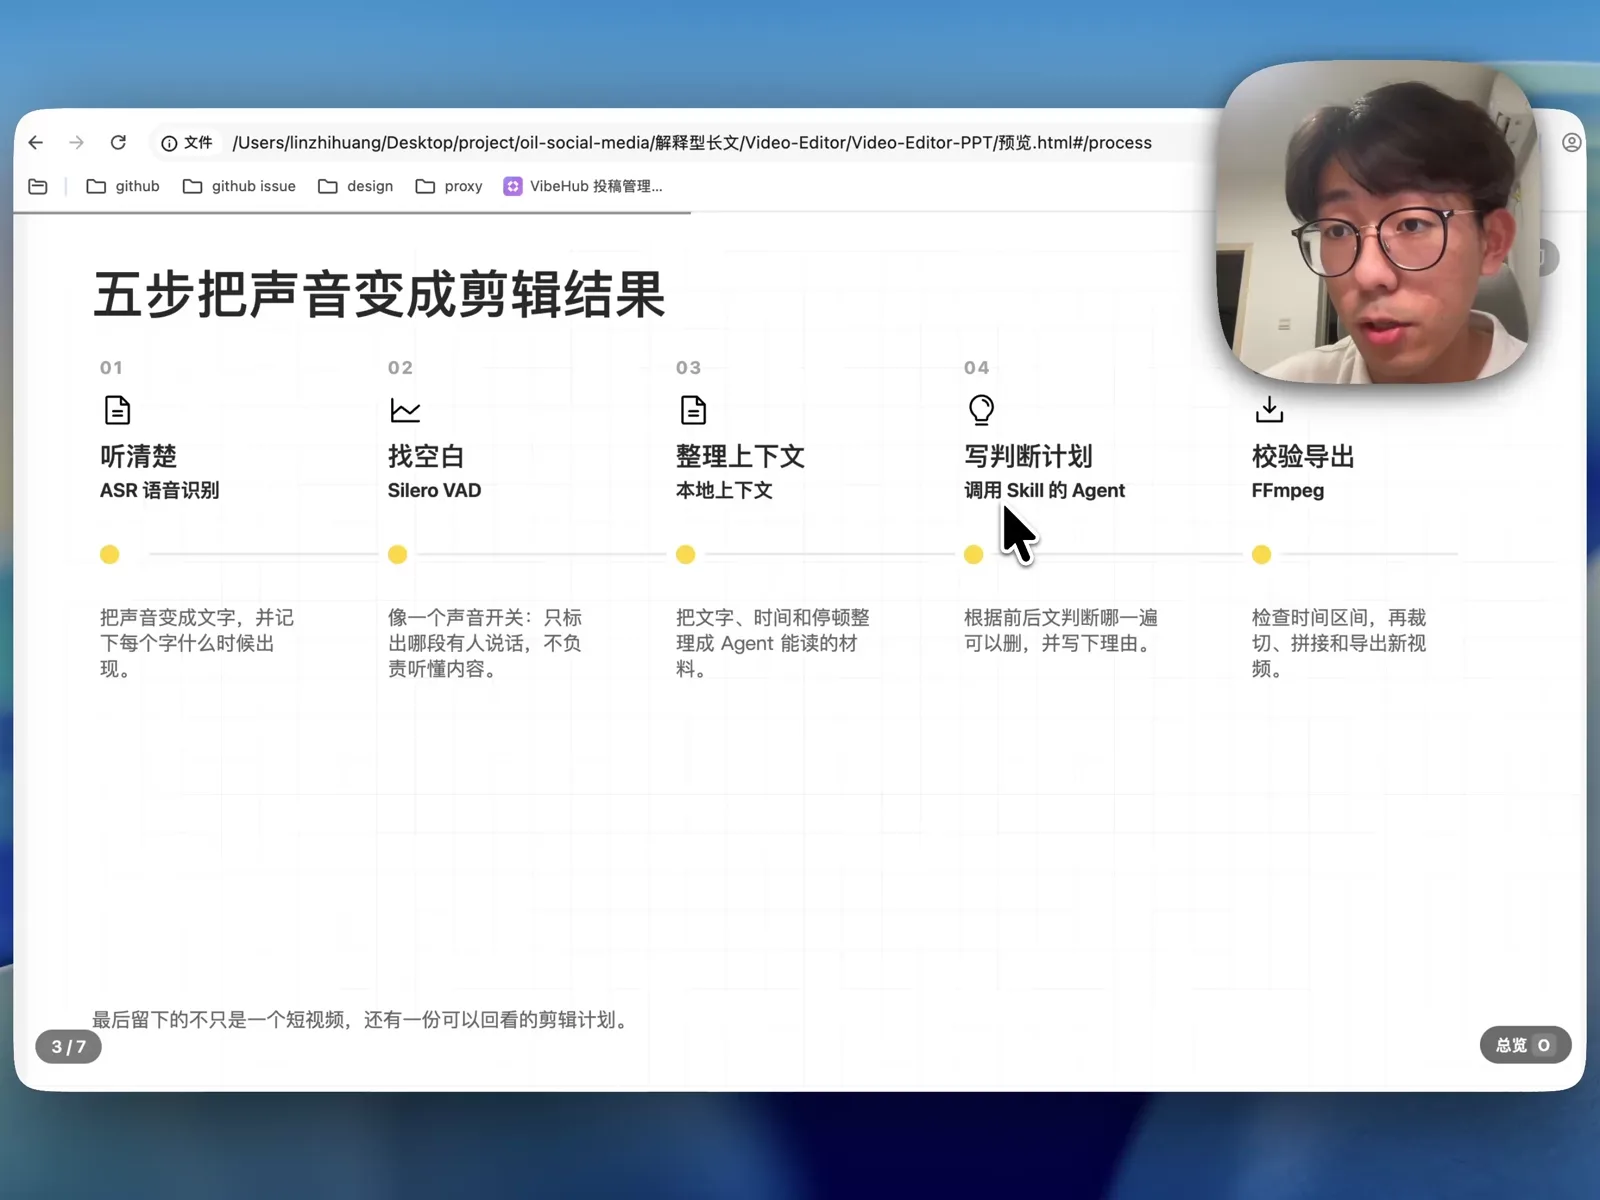Click the heading 五步把声音变成剪辑结果

tap(380, 295)
